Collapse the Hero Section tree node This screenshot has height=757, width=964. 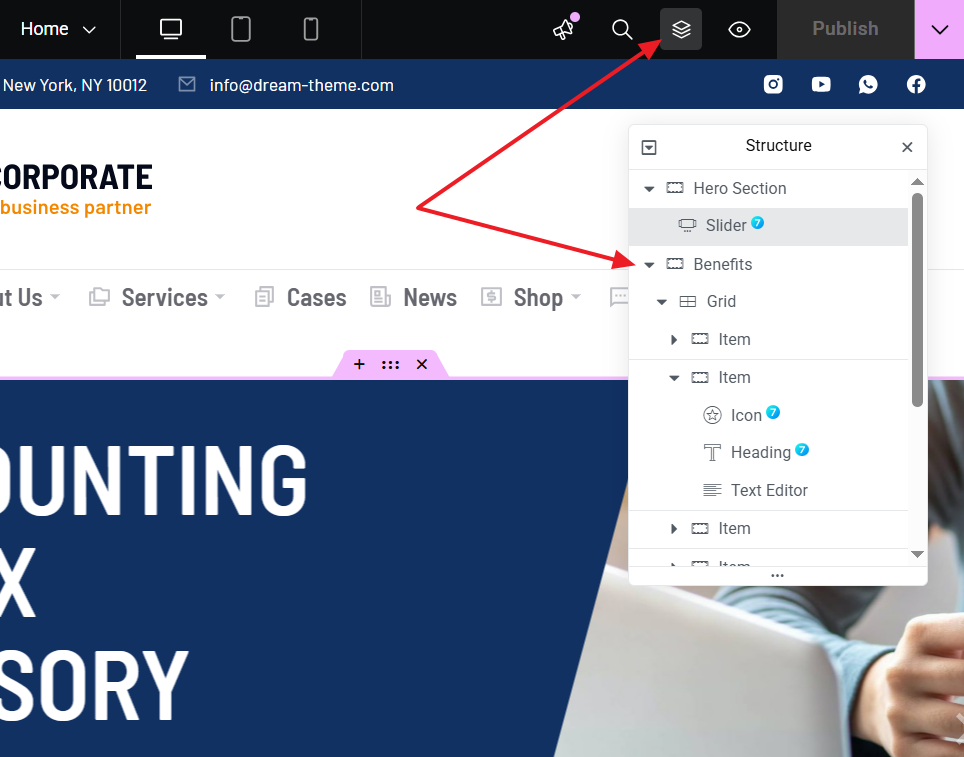pos(649,189)
